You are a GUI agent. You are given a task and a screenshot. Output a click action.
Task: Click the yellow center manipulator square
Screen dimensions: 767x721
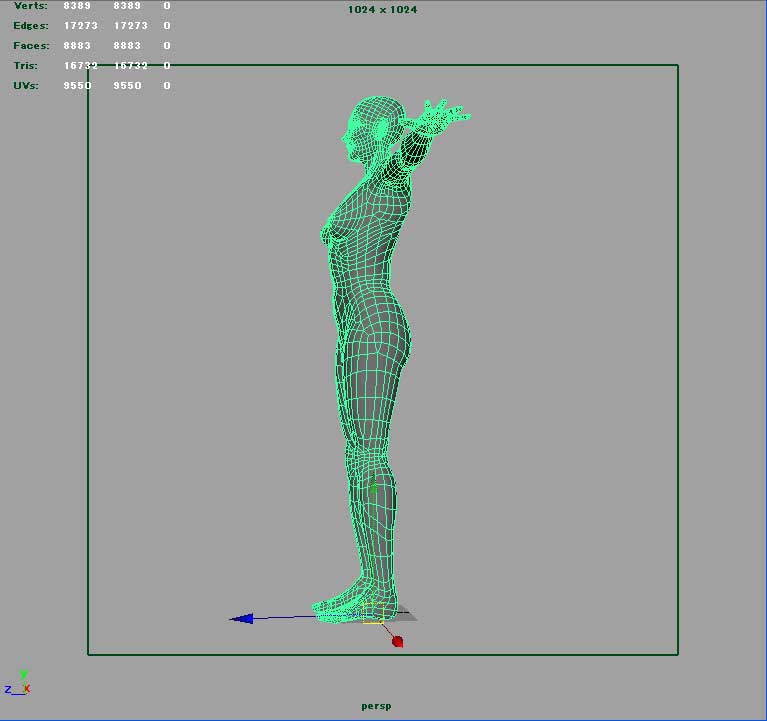click(x=373, y=620)
